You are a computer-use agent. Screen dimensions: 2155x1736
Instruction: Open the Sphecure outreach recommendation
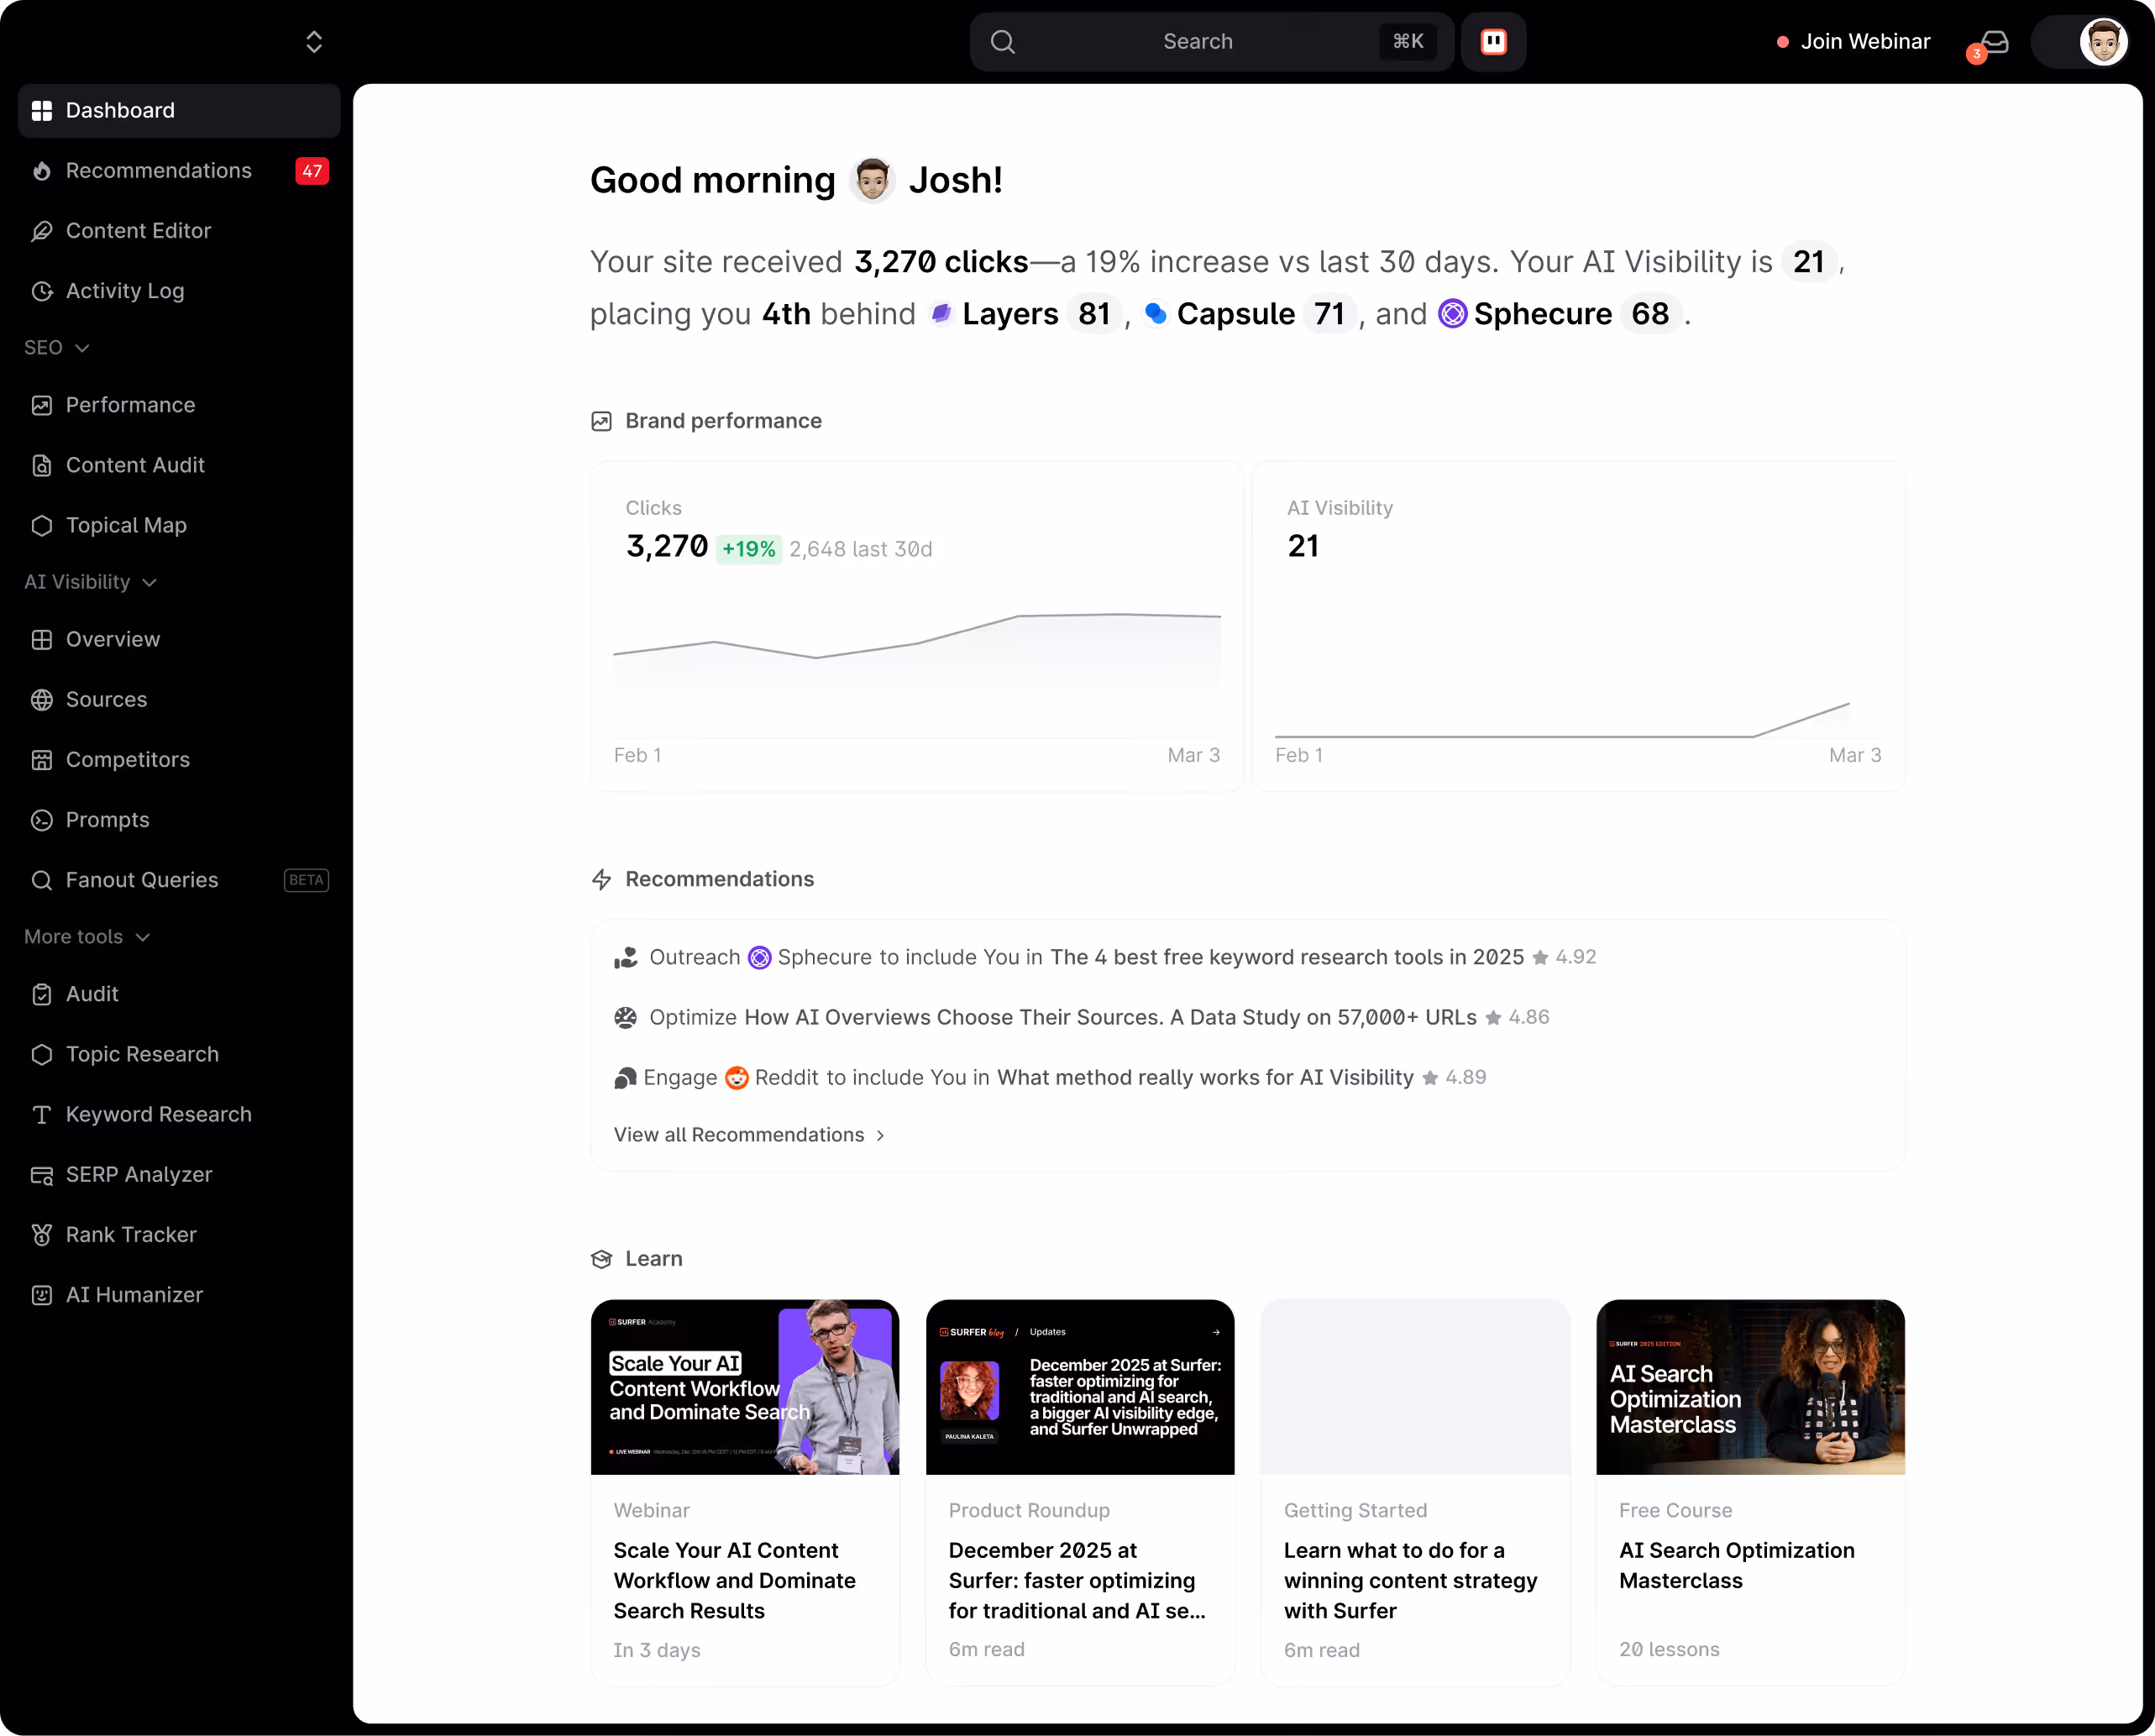pyautogui.click(x=1105, y=957)
